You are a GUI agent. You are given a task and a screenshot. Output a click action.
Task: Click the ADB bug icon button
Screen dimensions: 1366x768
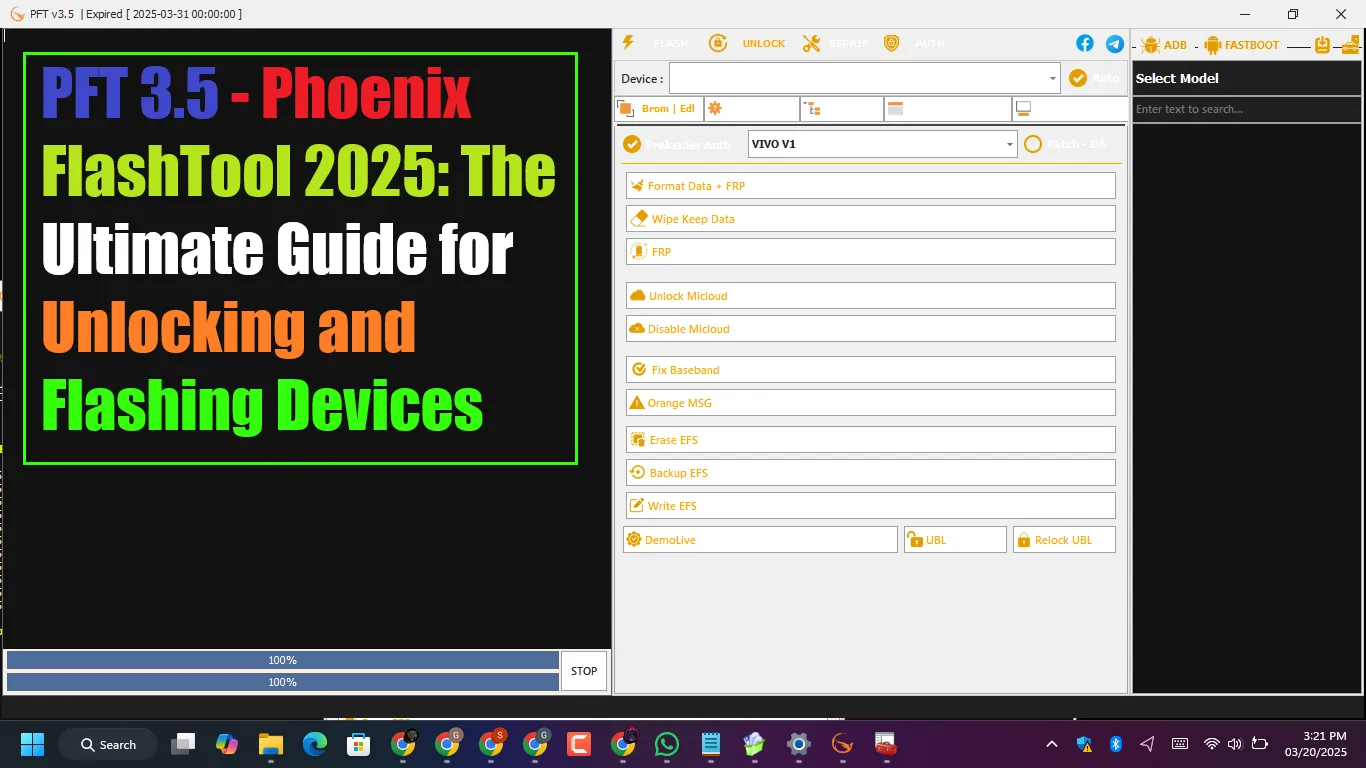(x=1164, y=45)
